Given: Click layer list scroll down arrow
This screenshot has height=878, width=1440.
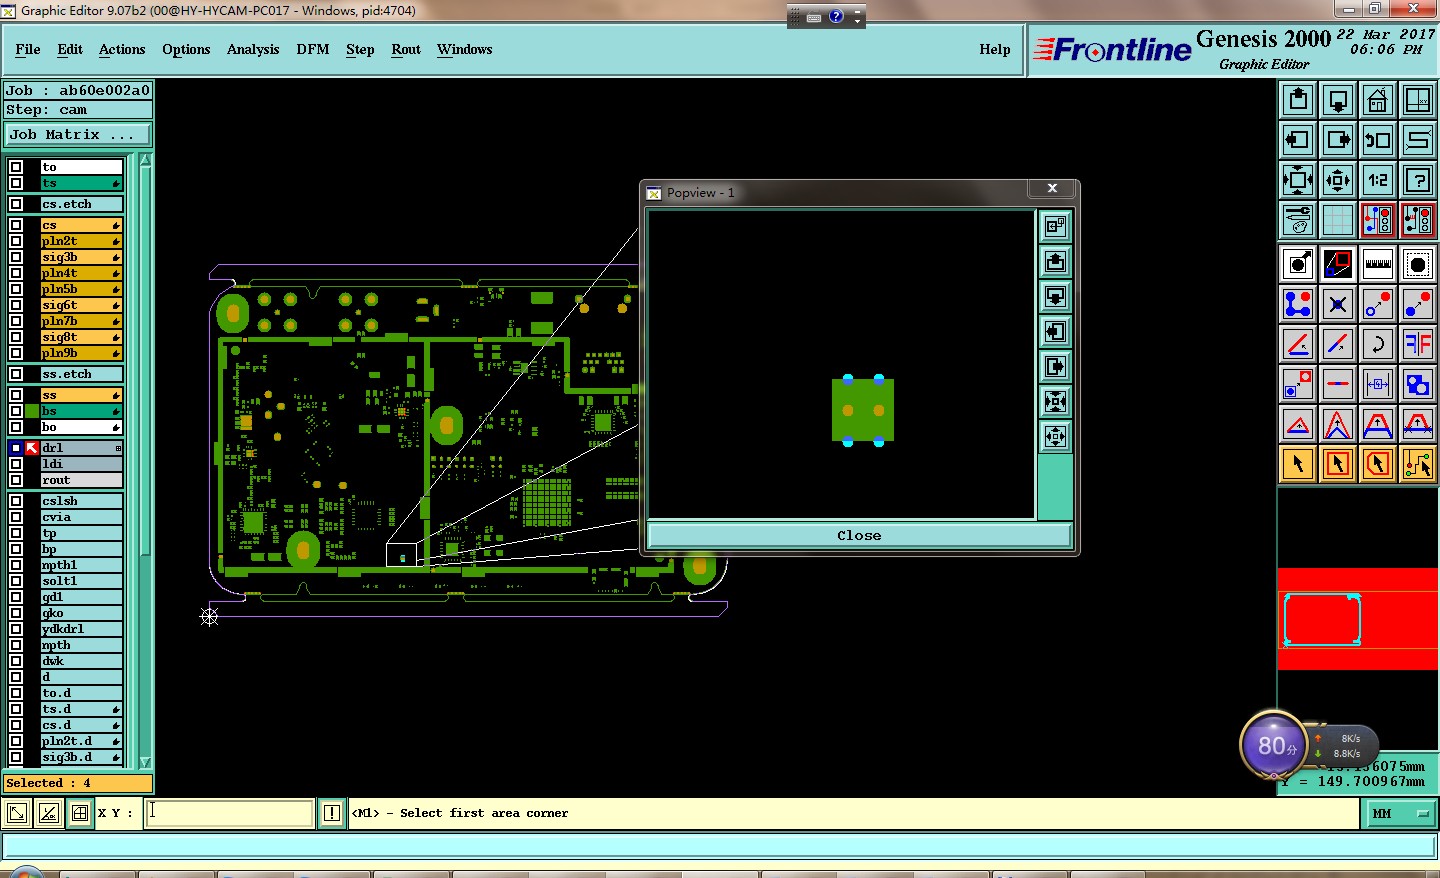Looking at the screenshot, I should pyautogui.click(x=145, y=762).
